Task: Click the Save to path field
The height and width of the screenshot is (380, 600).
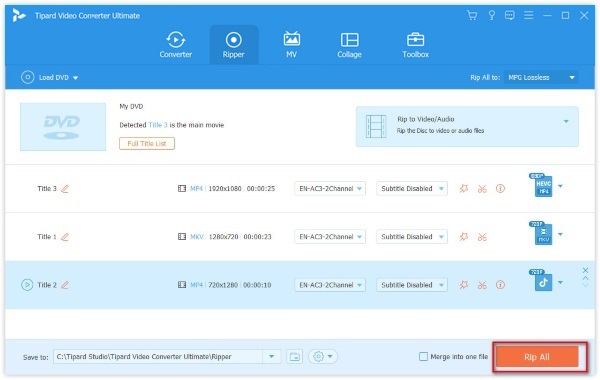Action: pos(158,357)
